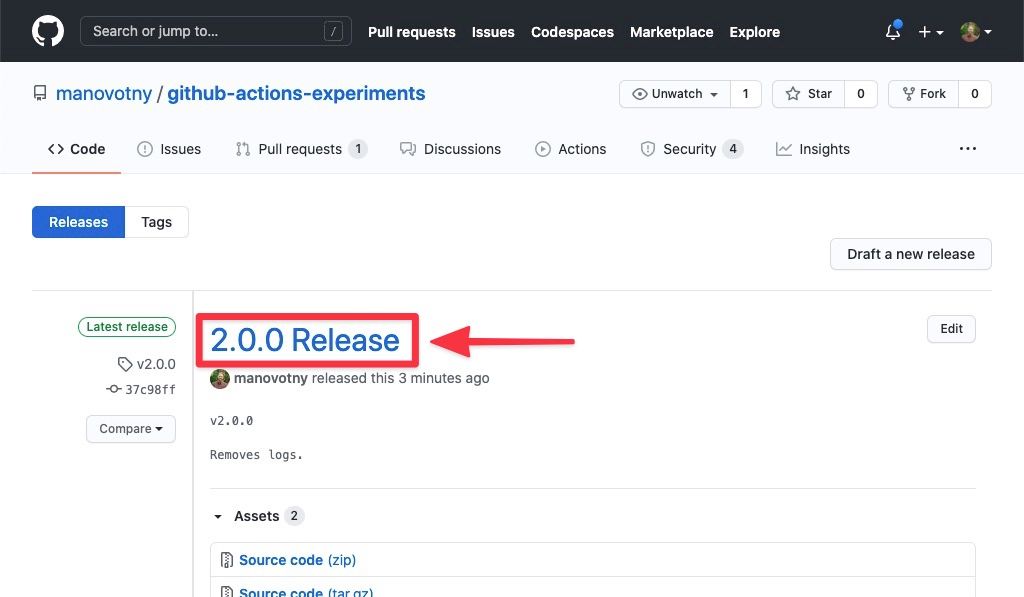Viewport: 1024px width, 597px height.
Task: Star the repository
Action: coord(808,94)
